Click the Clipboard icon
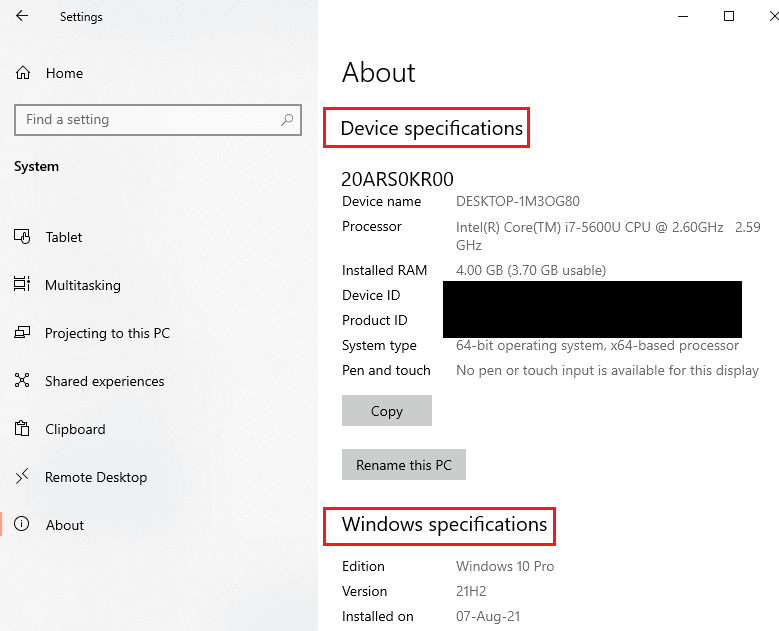Image resolution: width=779 pixels, height=631 pixels. (22, 428)
